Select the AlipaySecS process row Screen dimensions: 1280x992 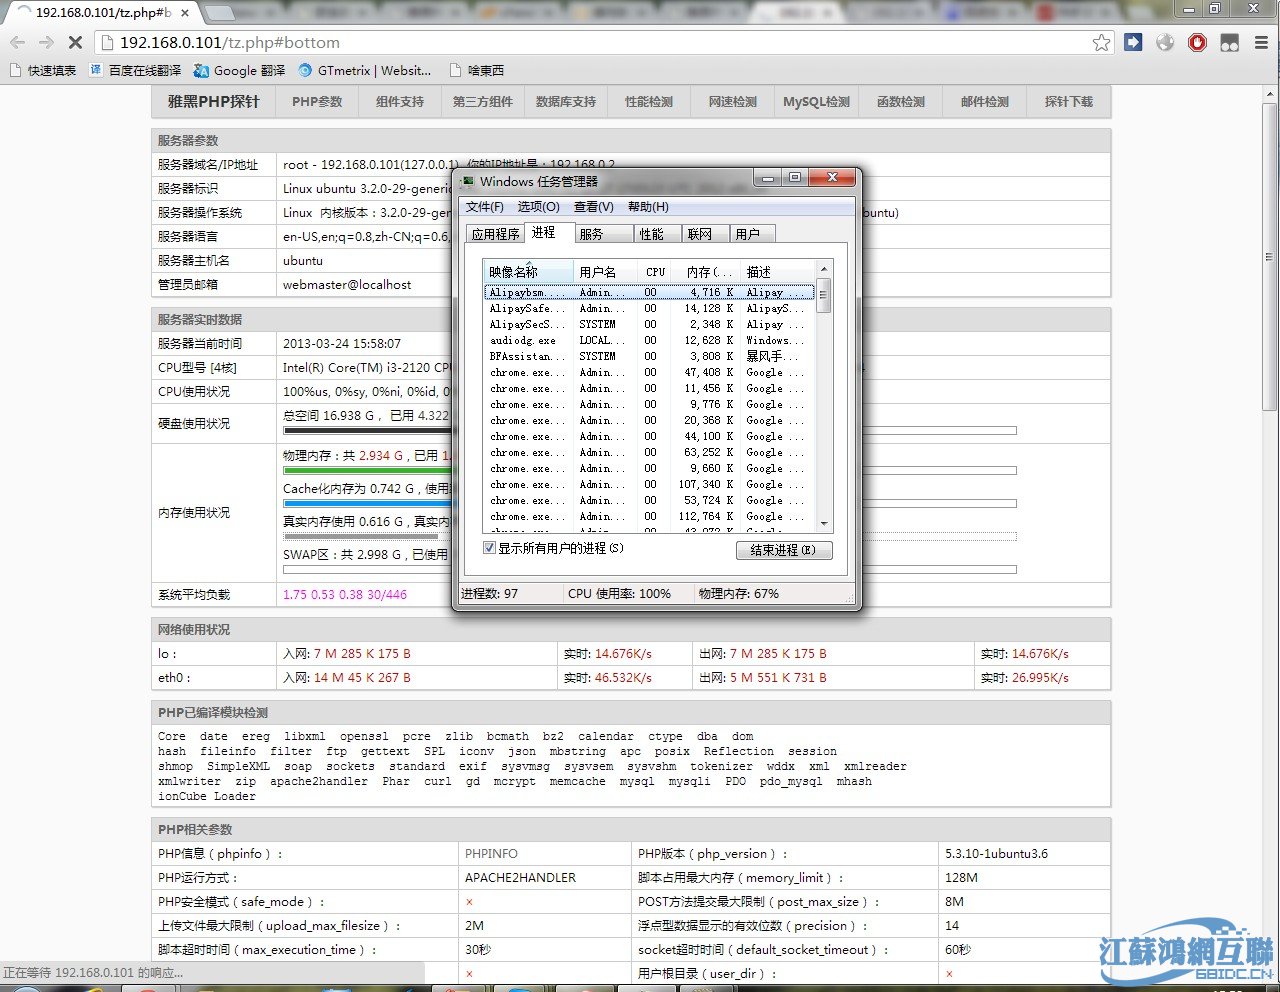click(x=649, y=324)
